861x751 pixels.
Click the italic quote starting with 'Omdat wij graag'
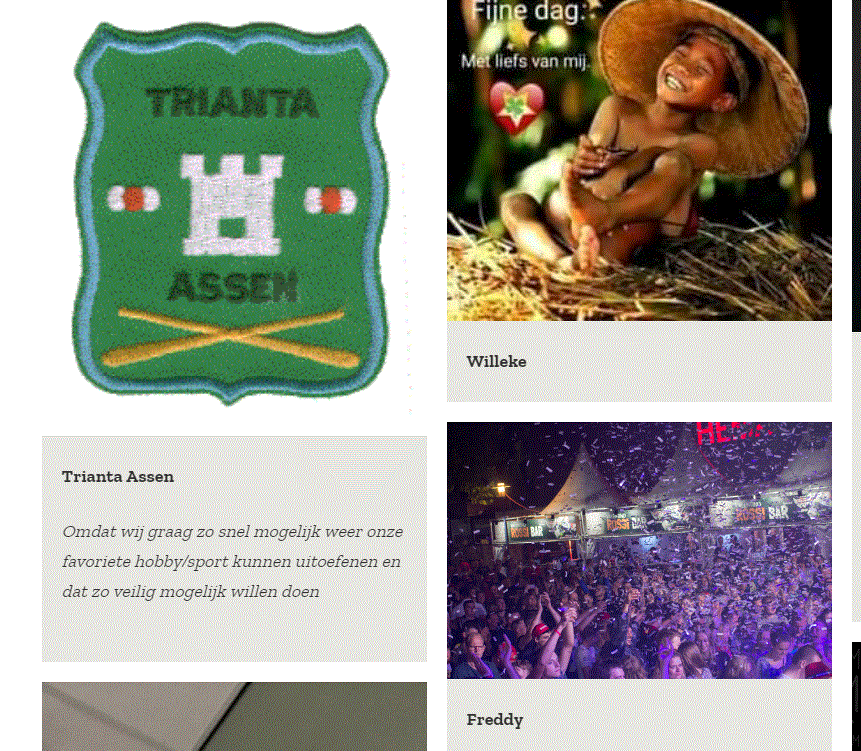tap(232, 562)
